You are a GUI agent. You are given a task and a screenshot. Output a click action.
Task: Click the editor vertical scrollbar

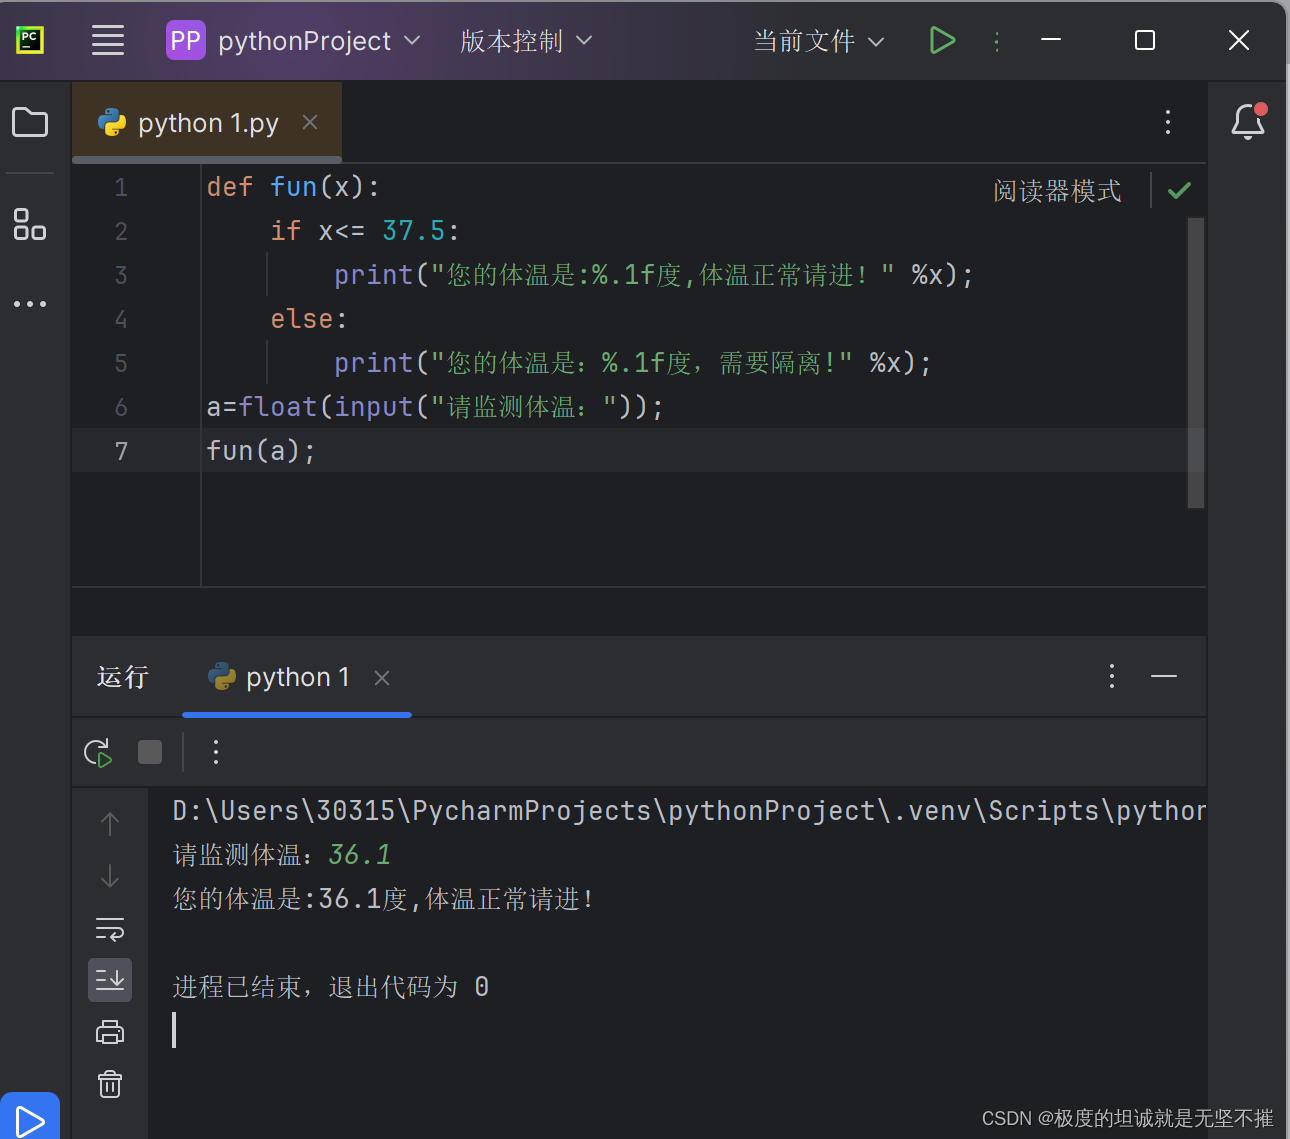pyautogui.click(x=1195, y=363)
